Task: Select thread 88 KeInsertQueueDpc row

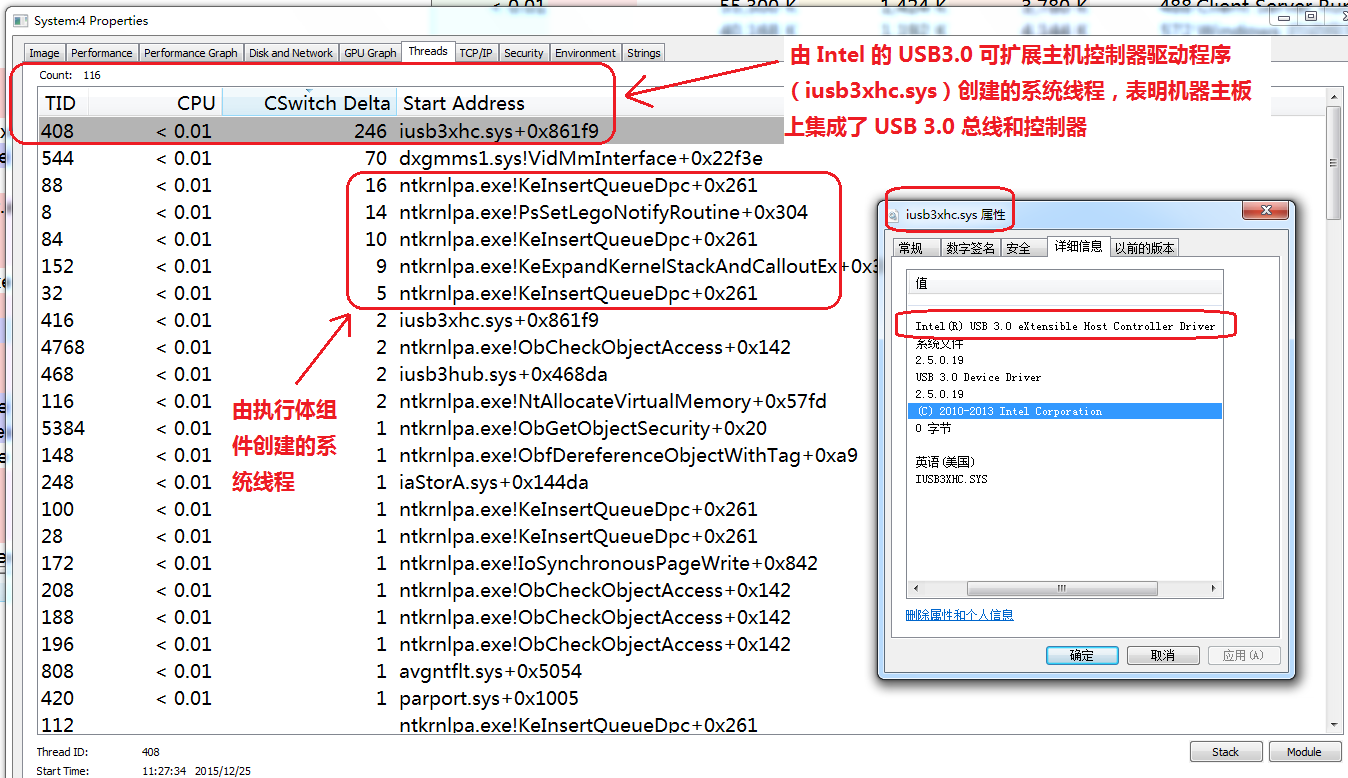Action: coord(411,185)
